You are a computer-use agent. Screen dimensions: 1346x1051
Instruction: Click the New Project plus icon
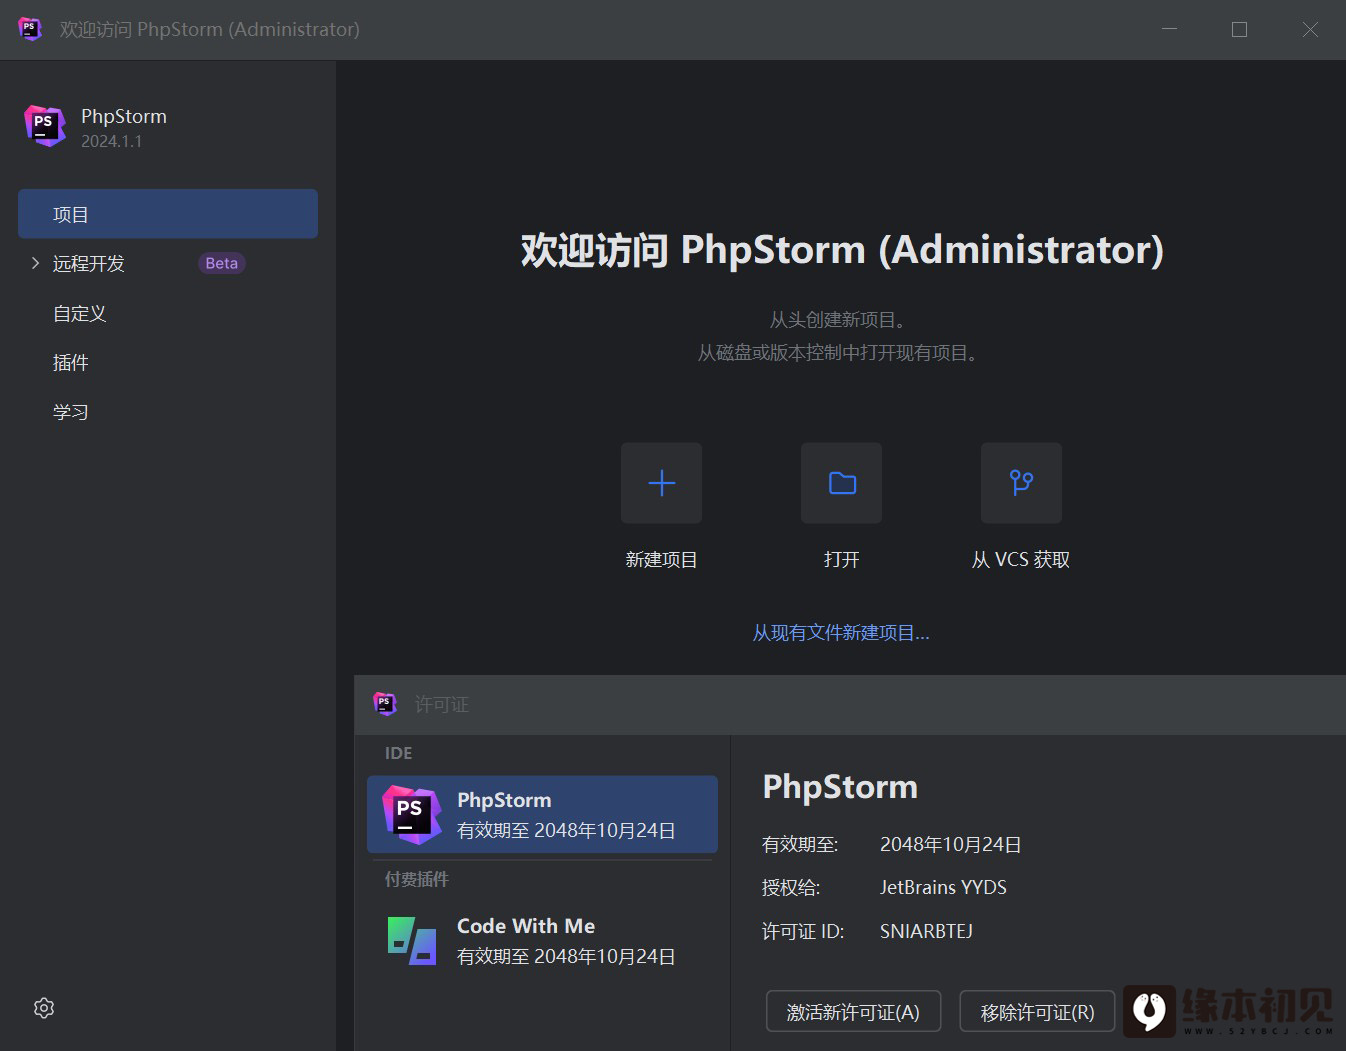[661, 483]
